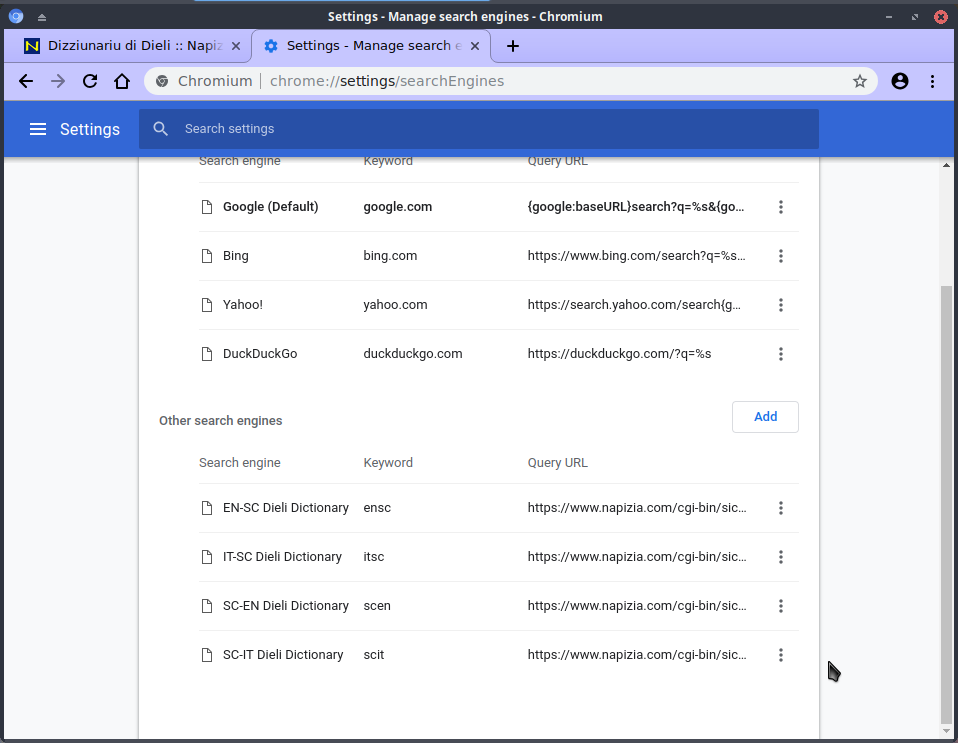The image size is (958, 743).
Task: Open more actions for EN-SC Dieli Dictionary
Action: tap(781, 508)
